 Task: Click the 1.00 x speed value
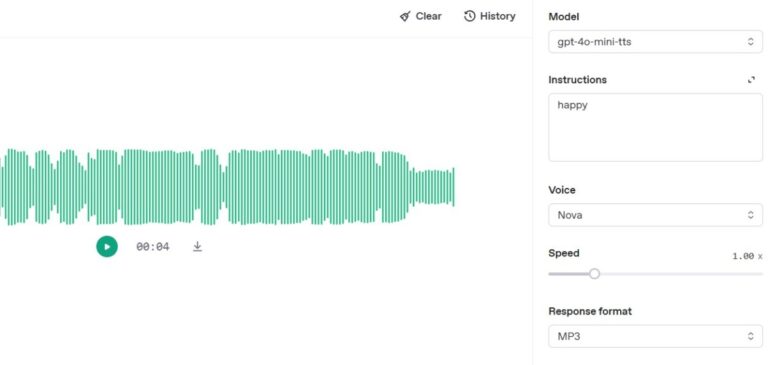(747, 256)
